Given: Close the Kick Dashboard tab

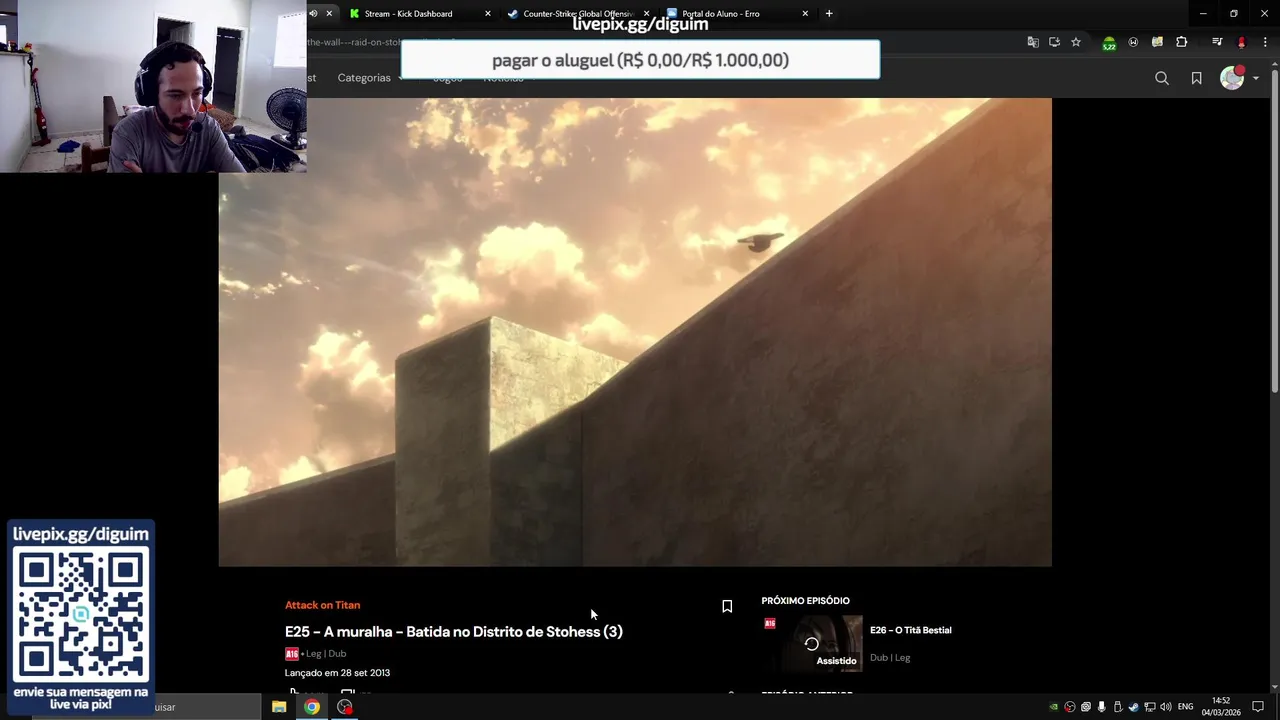Looking at the screenshot, I should pos(488,14).
